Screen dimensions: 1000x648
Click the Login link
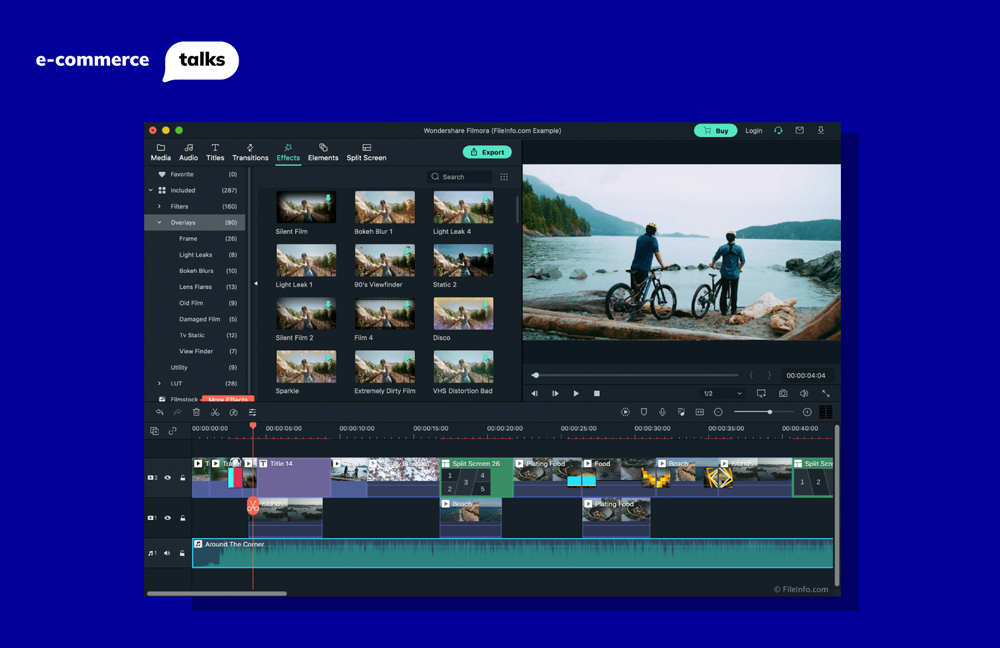pyautogui.click(x=753, y=130)
